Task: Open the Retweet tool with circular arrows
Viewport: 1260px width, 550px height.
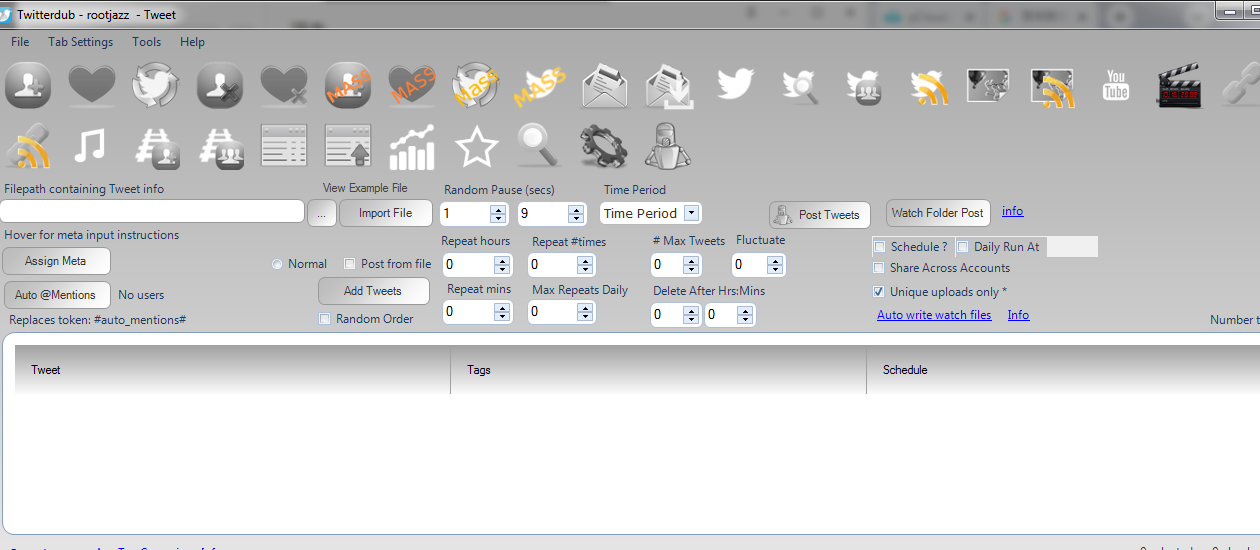Action: pos(156,85)
